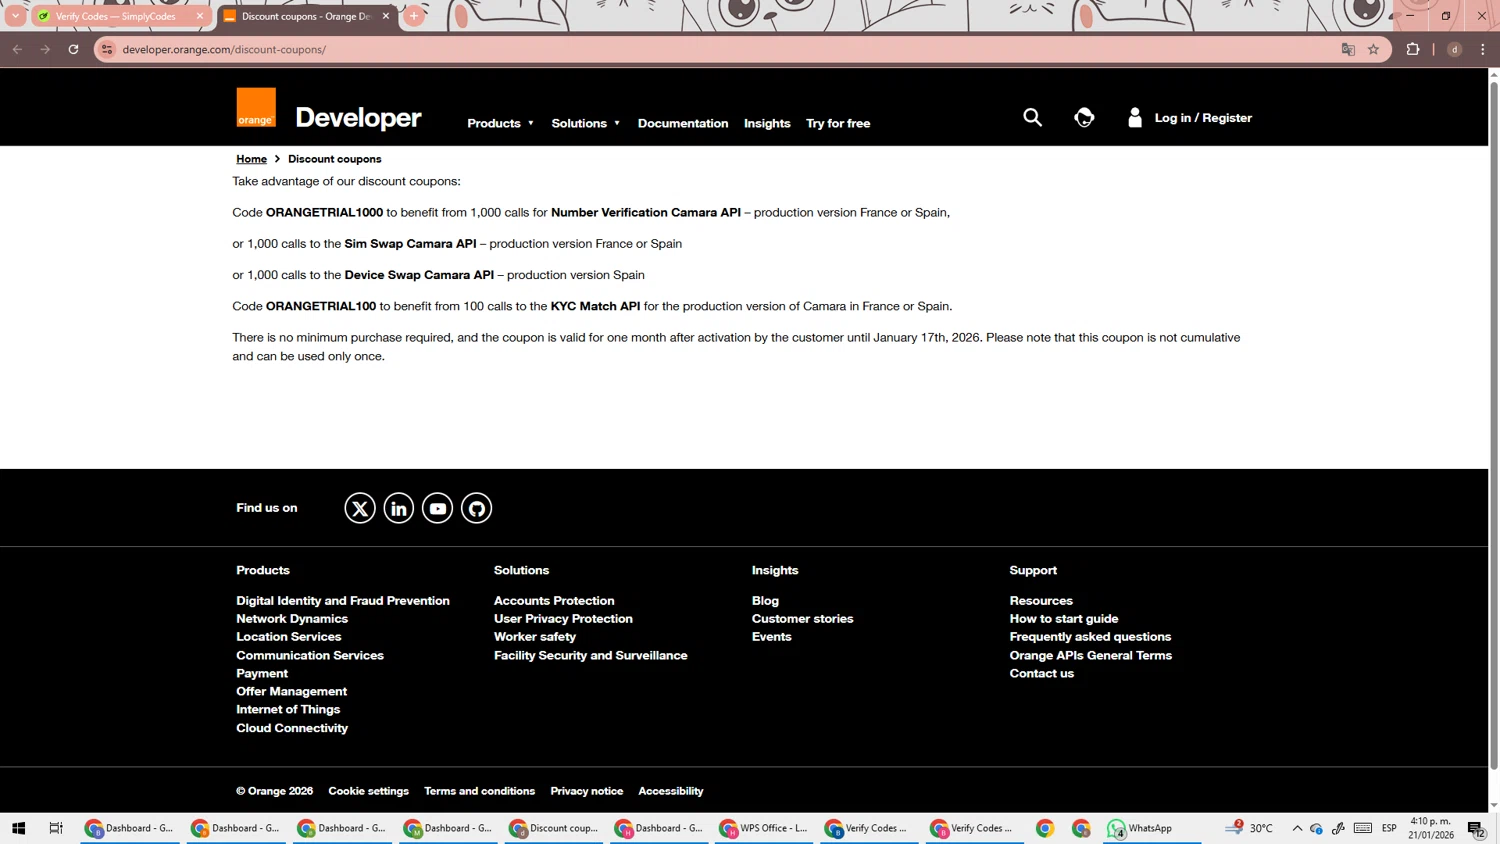This screenshot has height=844, width=1500.
Task: Open the WPS Office taskbar item
Action: 765,828
